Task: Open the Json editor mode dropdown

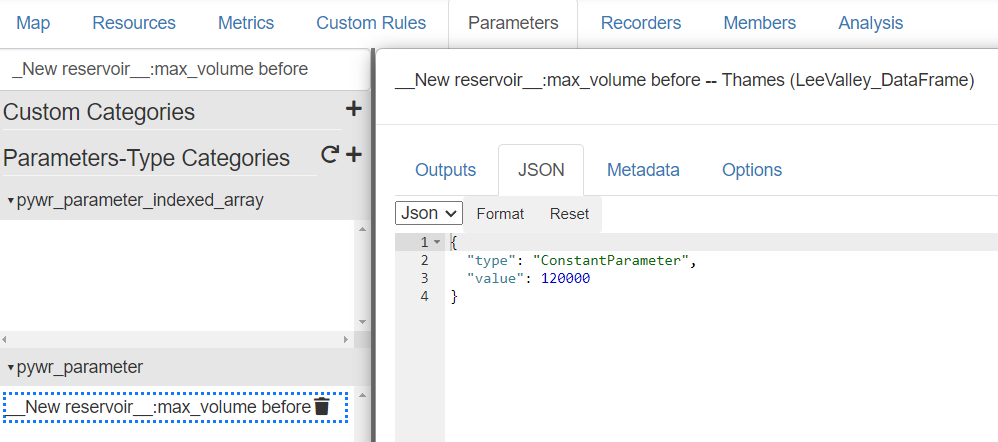Action: pyautogui.click(x=430, y=213)
